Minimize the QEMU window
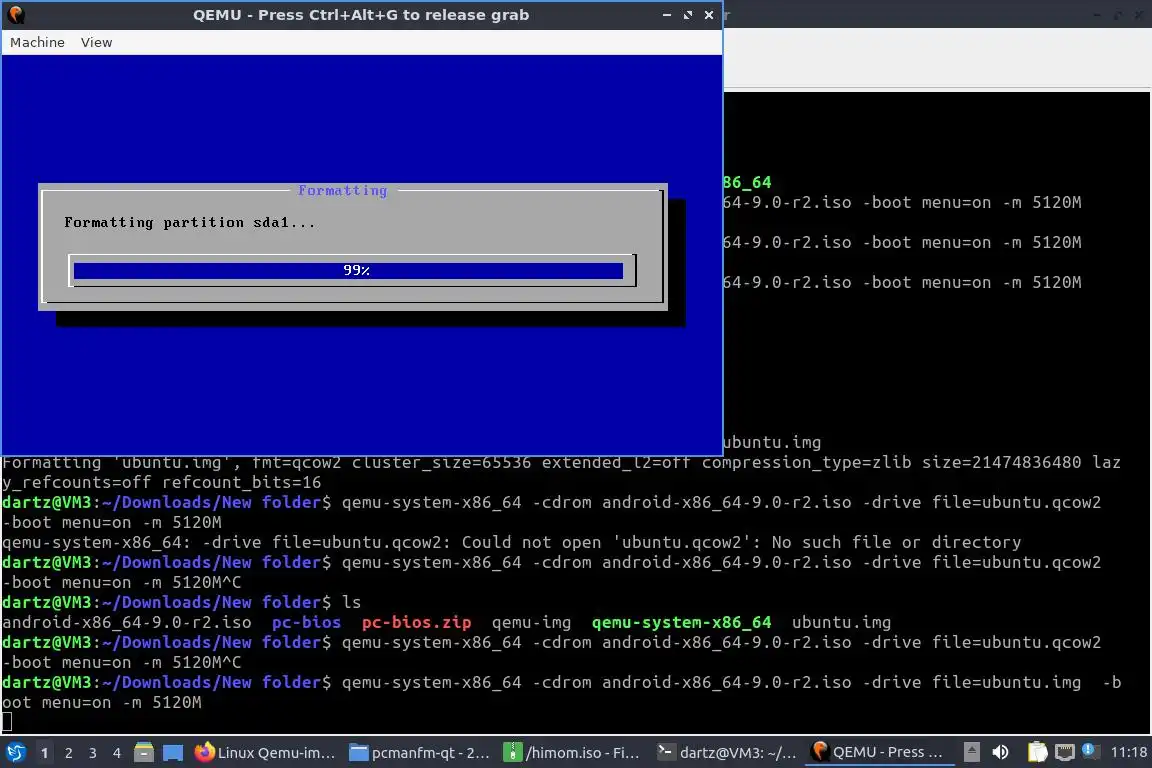Screen dimensions: 1152x768 pos(666,15)
